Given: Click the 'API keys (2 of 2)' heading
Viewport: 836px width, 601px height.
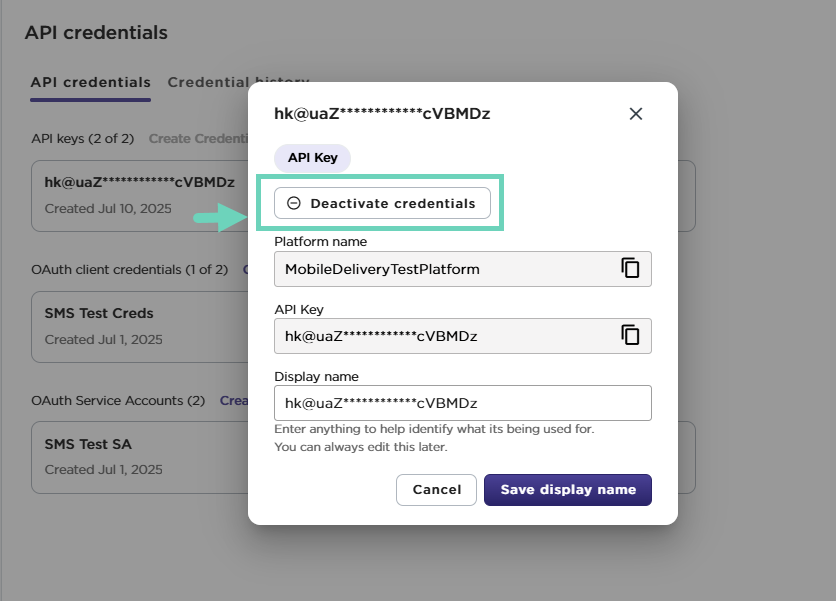Looking at the screenshot, I should pyautogui.click(x=83, y=139).
